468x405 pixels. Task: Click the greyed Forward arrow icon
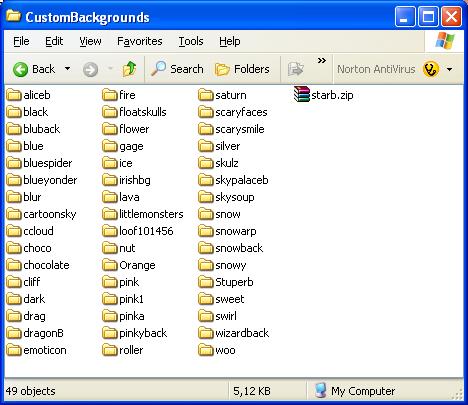point(90,70)
